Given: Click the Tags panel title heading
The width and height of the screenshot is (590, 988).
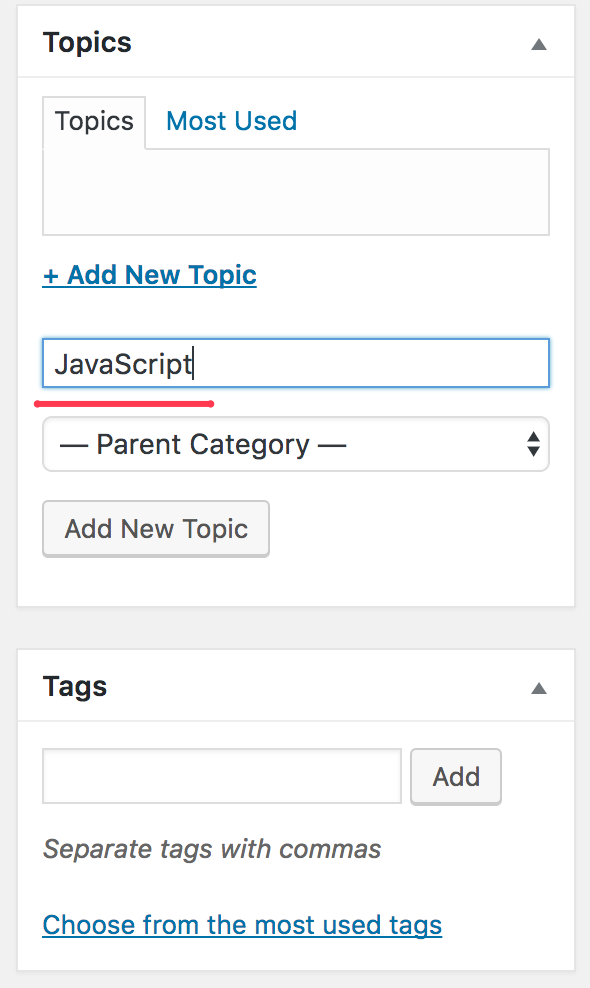Looking at the screenshot, I should tap(74, 687).
